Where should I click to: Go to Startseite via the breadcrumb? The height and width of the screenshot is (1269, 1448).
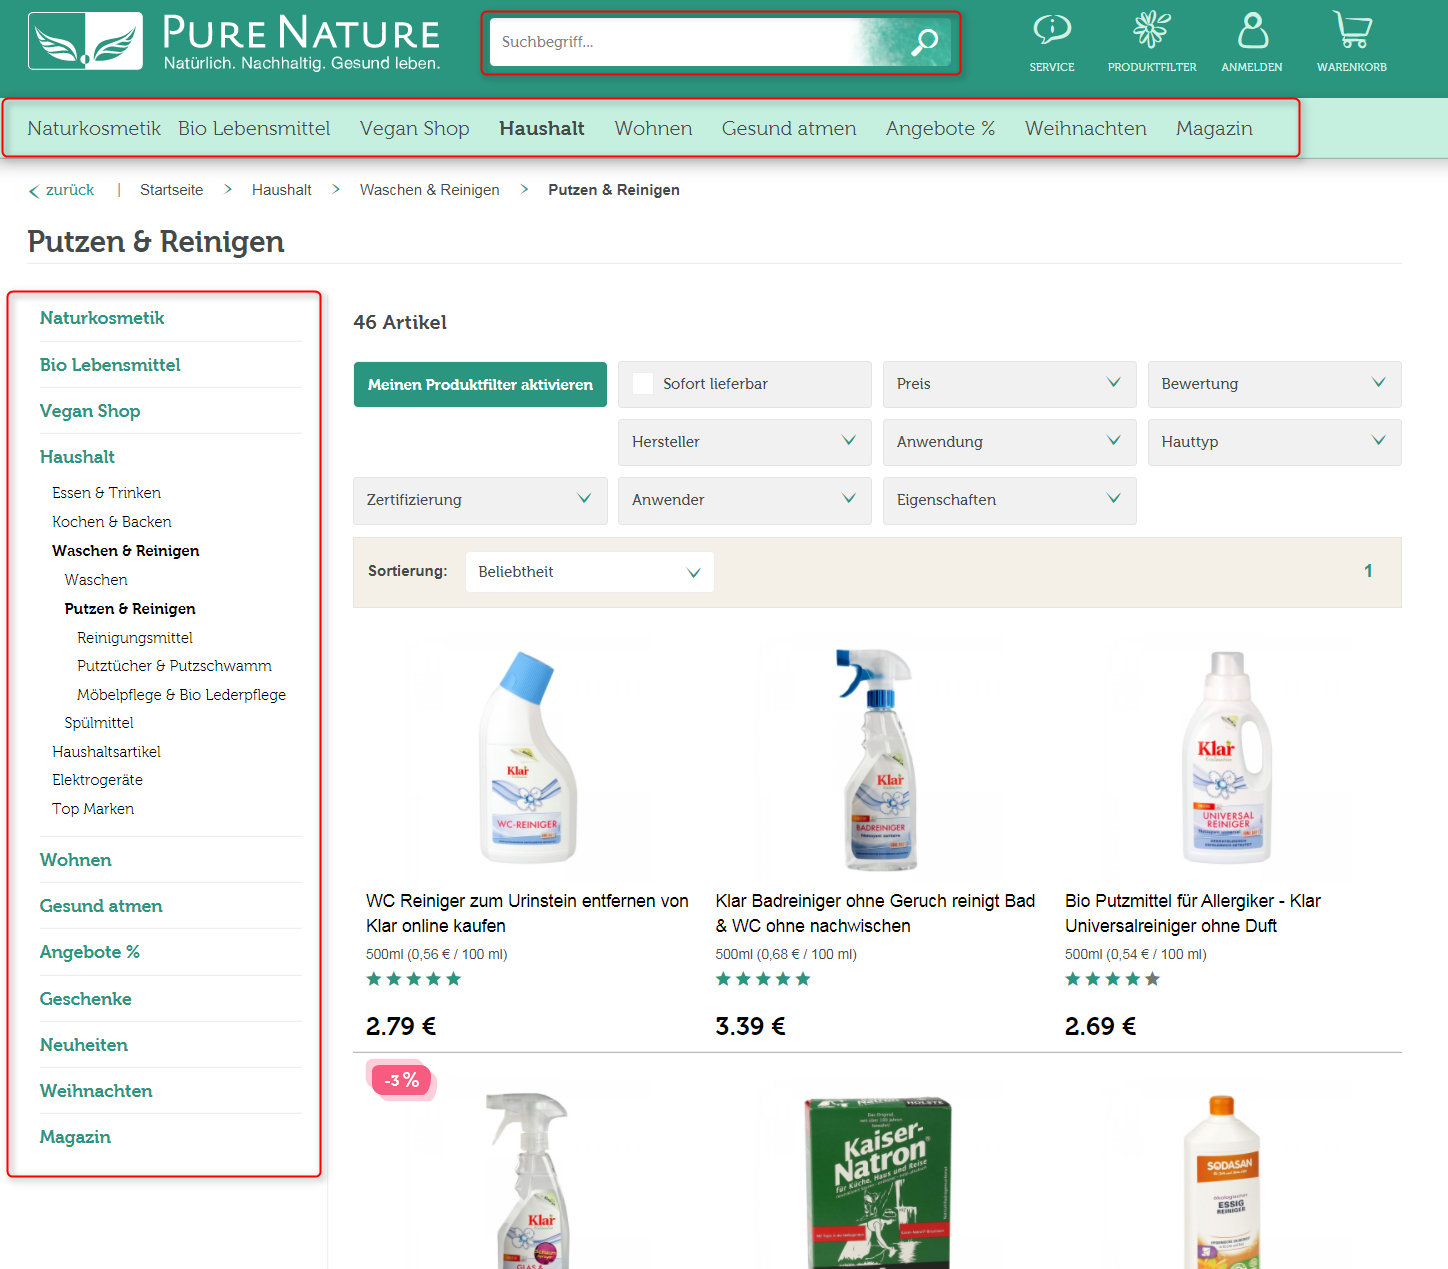[171, 189]
